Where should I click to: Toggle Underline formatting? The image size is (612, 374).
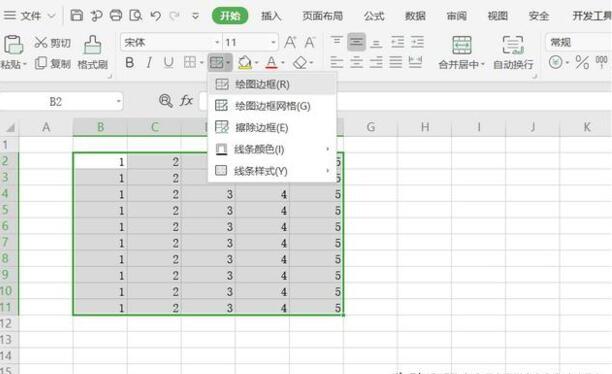pyautogui.click(x=168, y=62)
